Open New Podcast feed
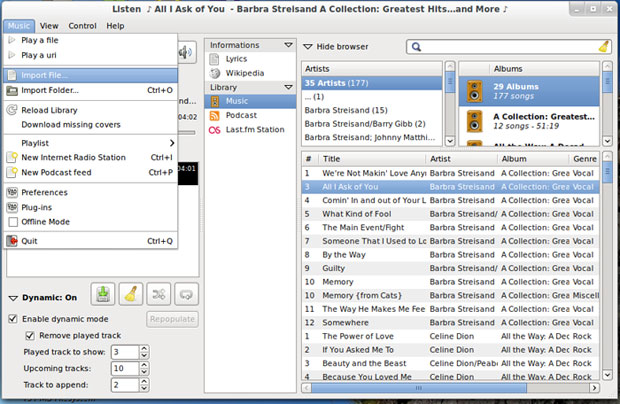This screenshot has height=404, width=620. 91,172
